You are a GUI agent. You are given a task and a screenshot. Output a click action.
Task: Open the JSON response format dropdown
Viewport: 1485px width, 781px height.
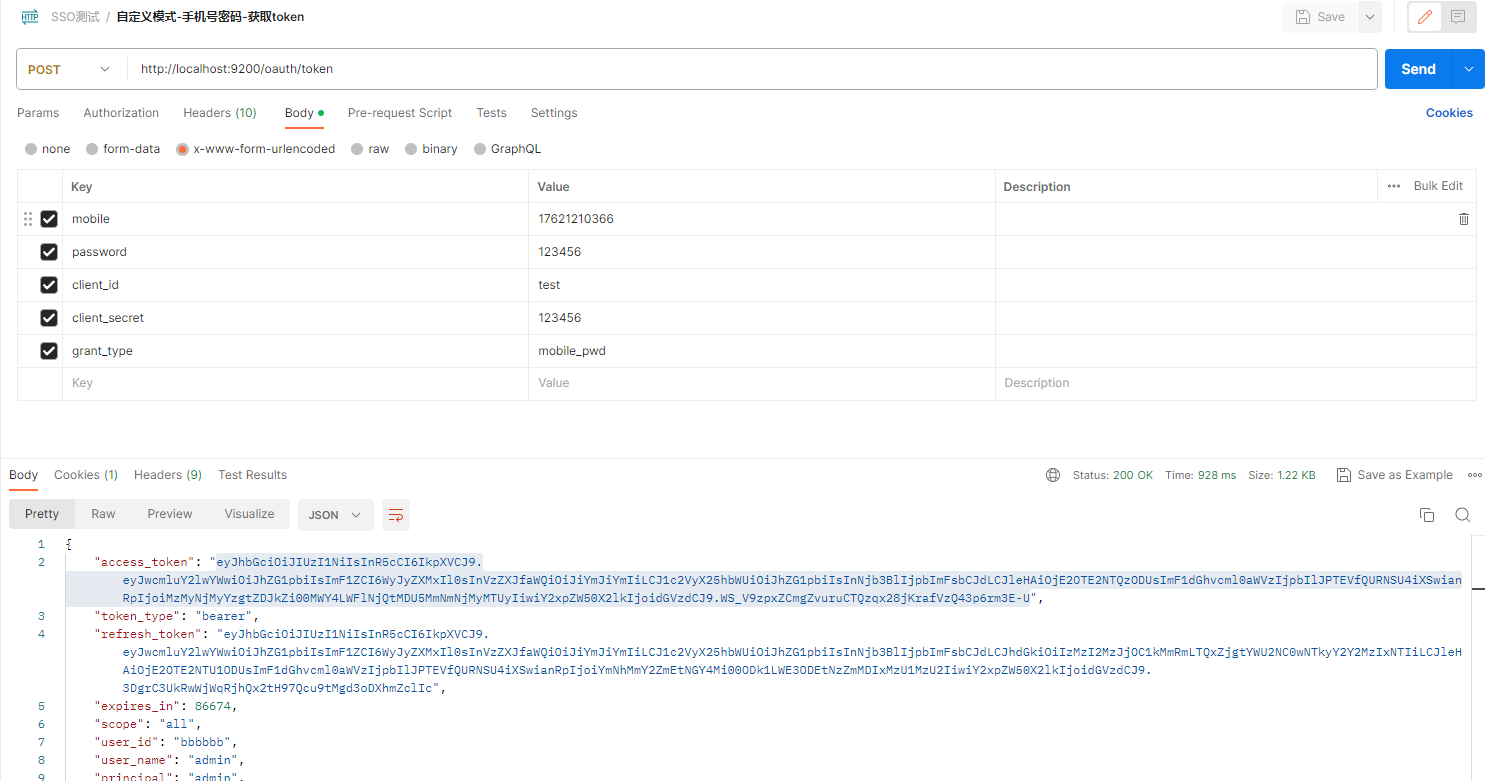coord(335,515)
